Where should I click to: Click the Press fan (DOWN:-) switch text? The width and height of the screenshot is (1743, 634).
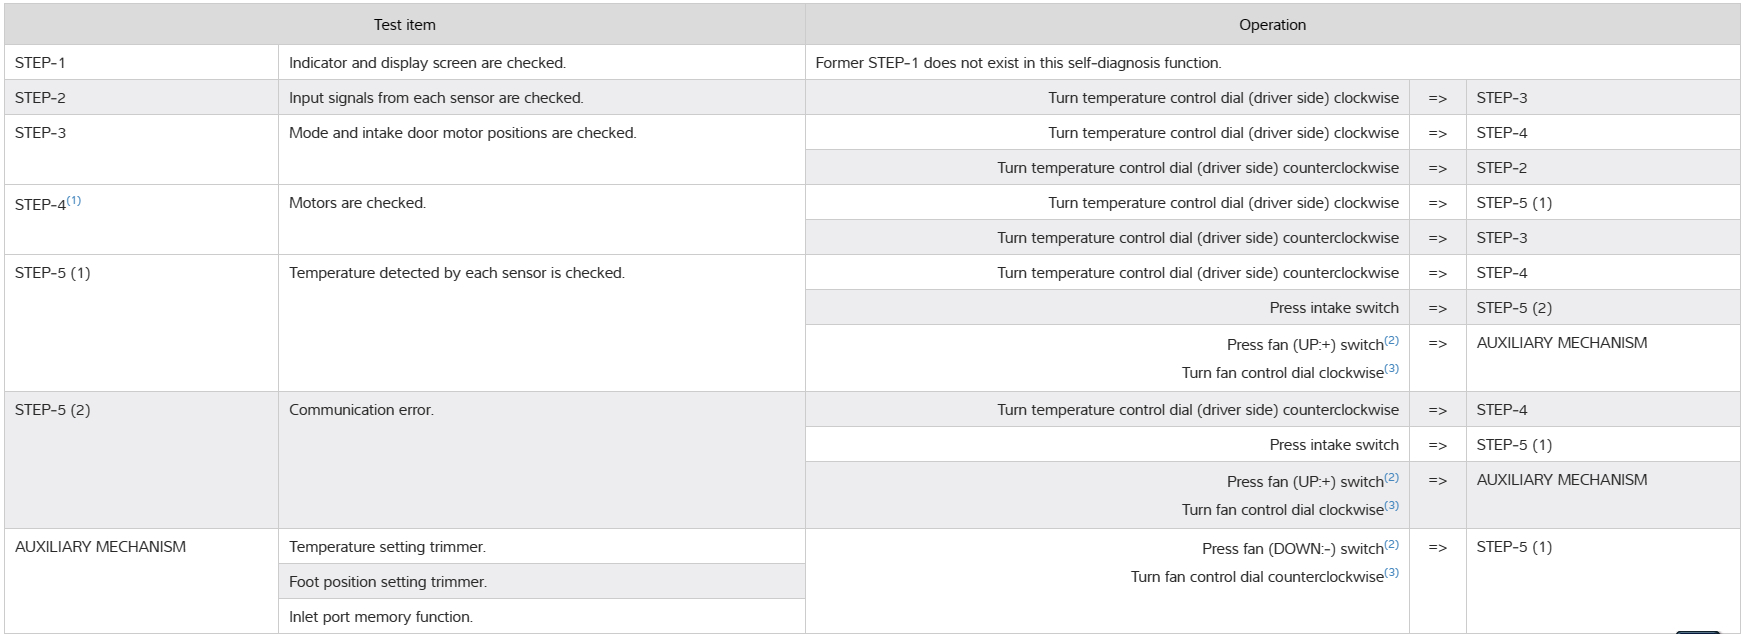click(x=1292, y=549)
